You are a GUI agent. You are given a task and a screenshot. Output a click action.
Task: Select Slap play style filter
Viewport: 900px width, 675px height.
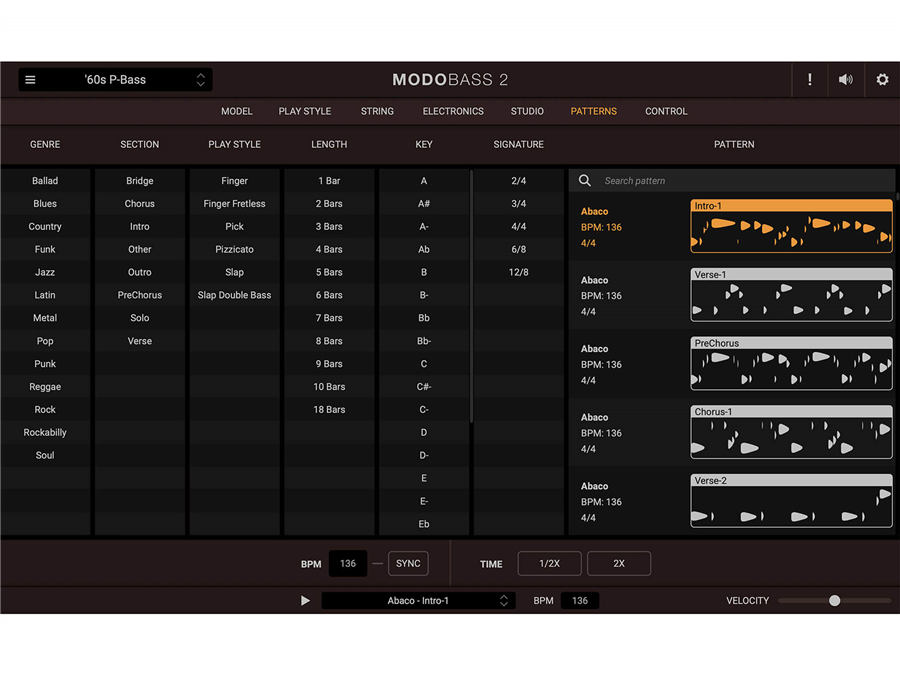point(234,273)
